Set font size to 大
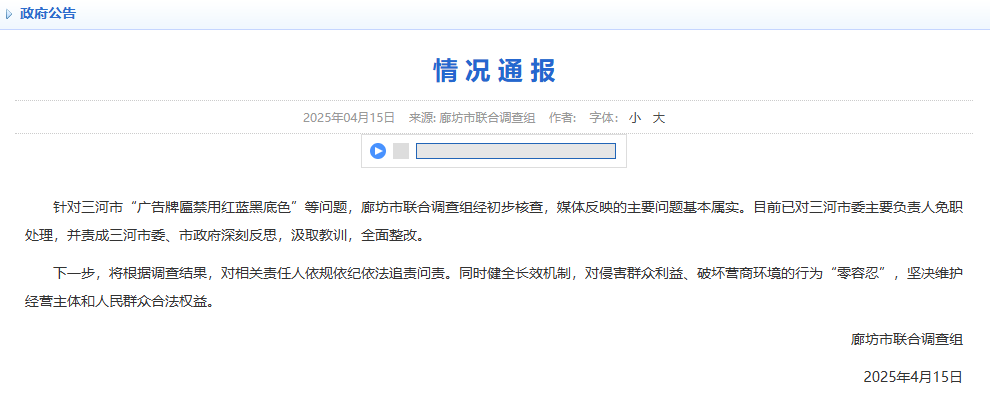 pos(659,117)
